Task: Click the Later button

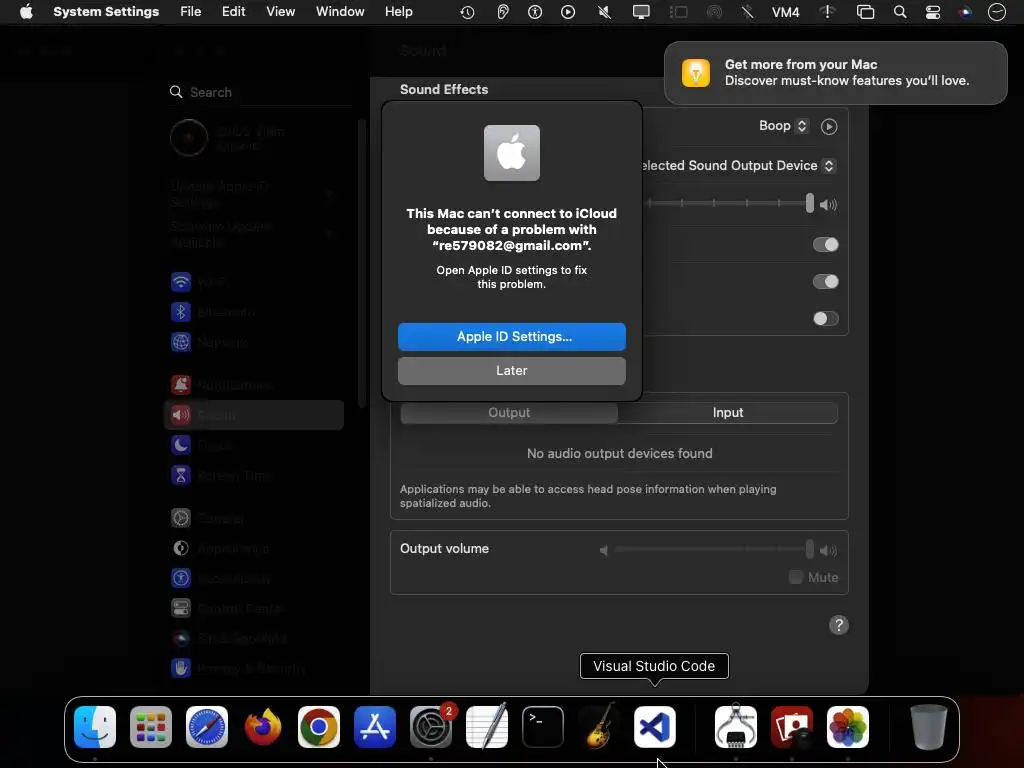Action: pos(511,371)
